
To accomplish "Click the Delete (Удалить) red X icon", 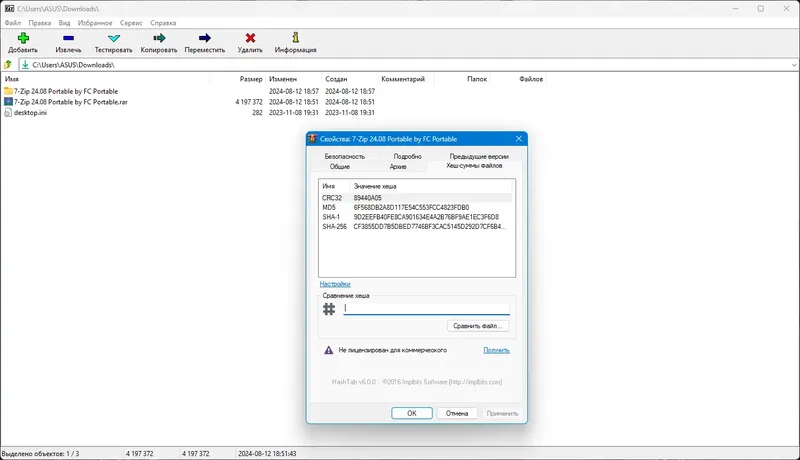I will point(250,38).
